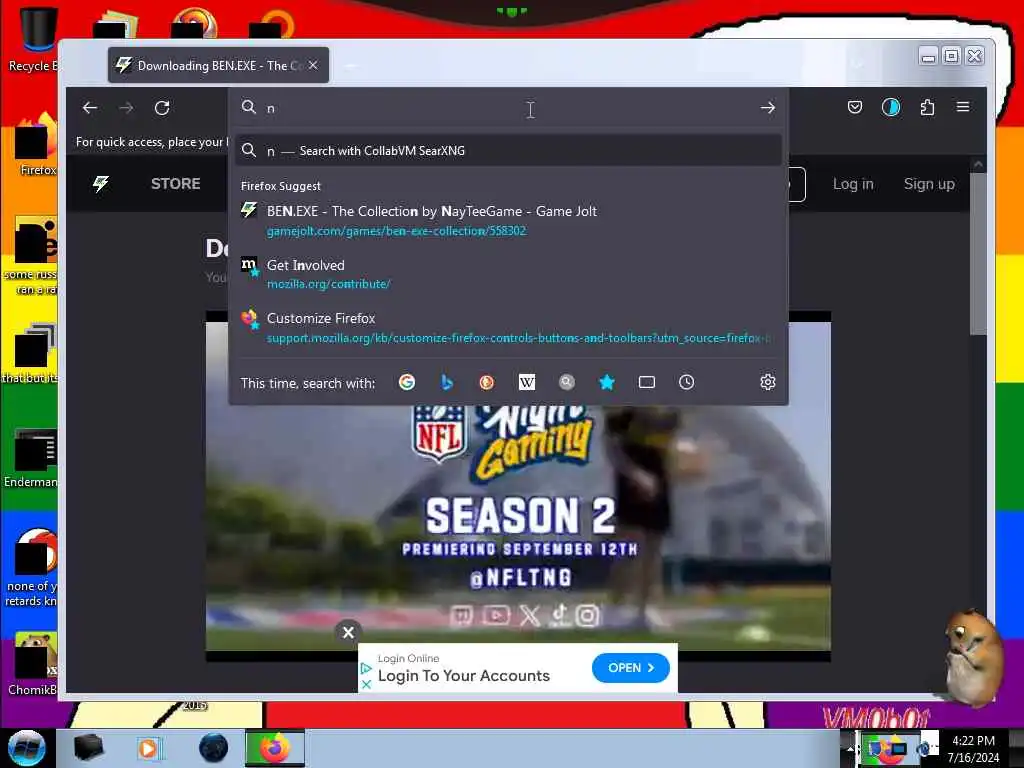Open the media player taskbar icon
The height and width of the screenshot is (768, 1024).
point(150,748)
